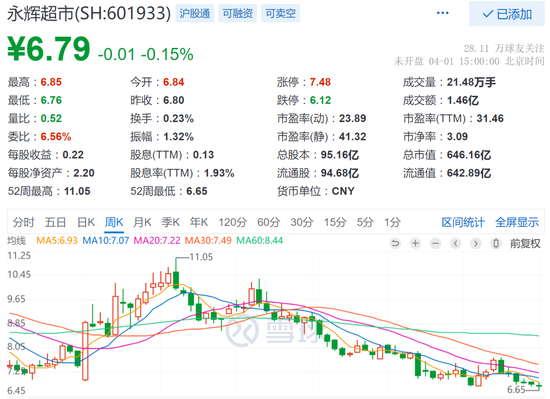Click 52周最高 value 11.05
This screenshot has height=399, width=550.
(x=77, y=191)
